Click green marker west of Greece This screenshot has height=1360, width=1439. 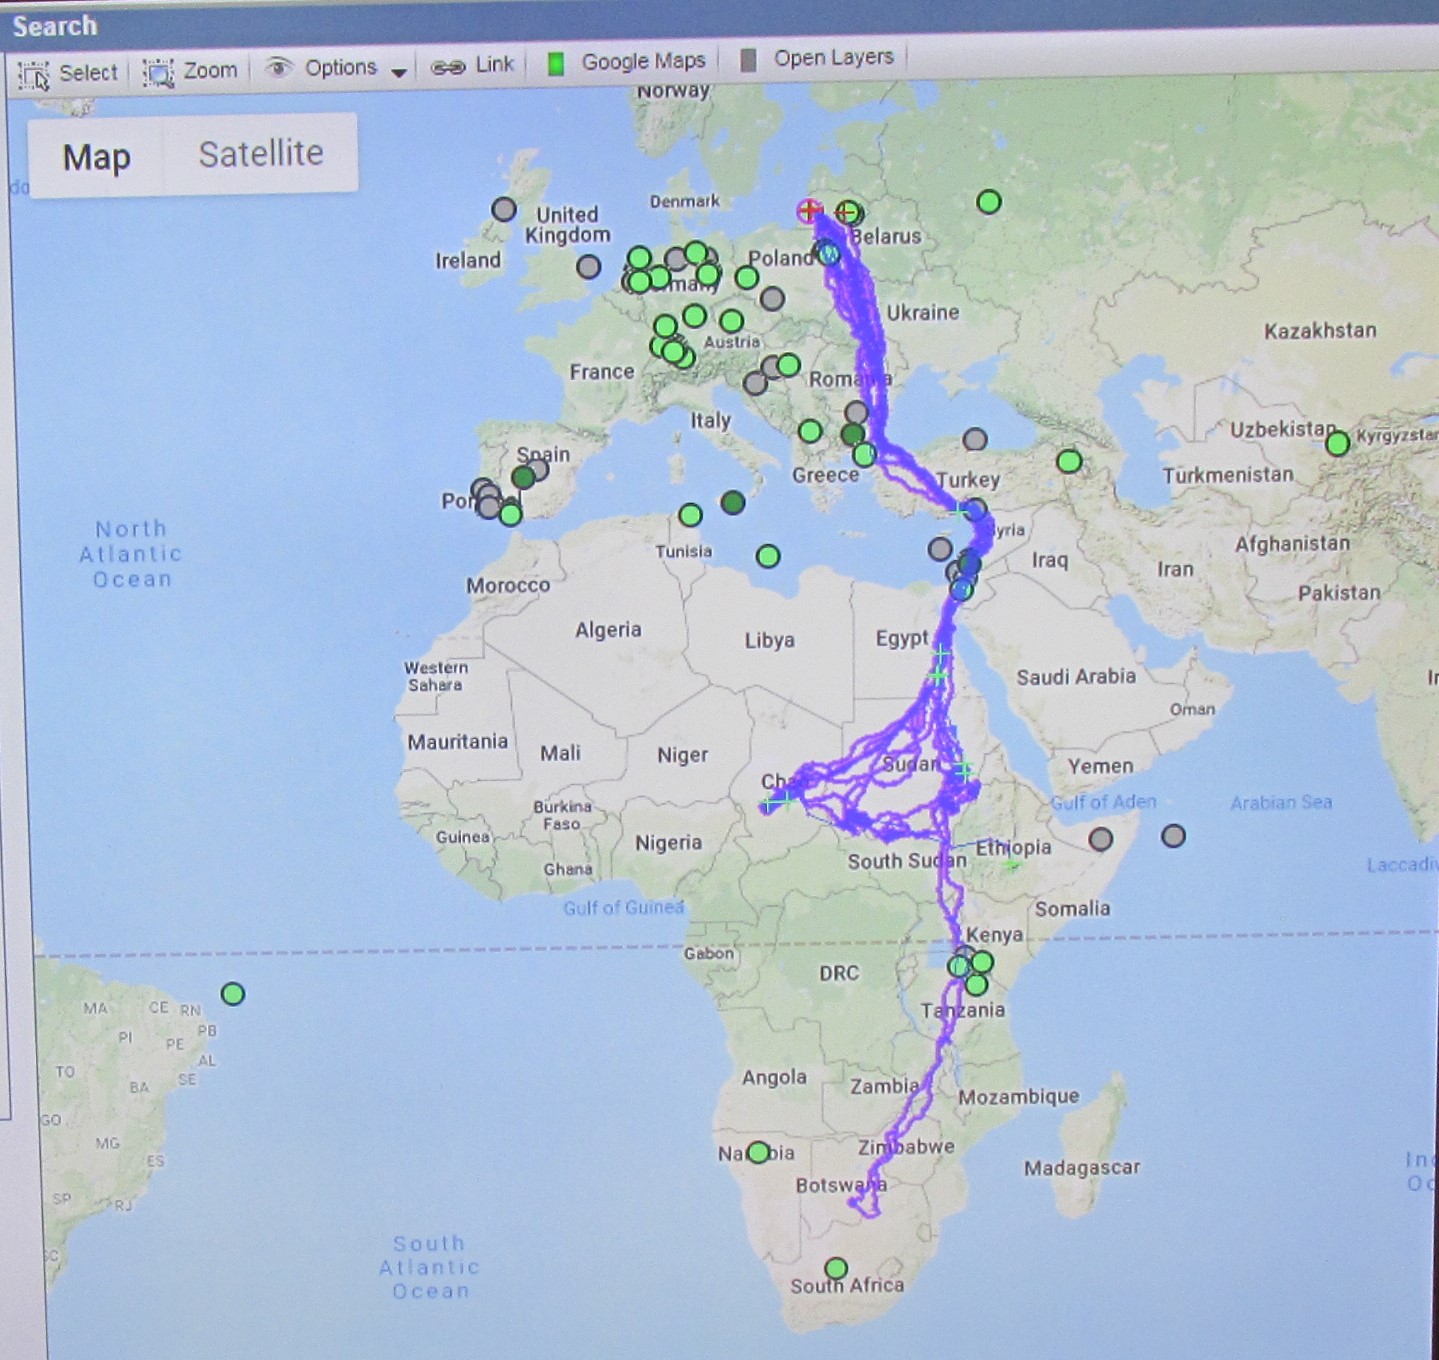[x=810, y=431]
